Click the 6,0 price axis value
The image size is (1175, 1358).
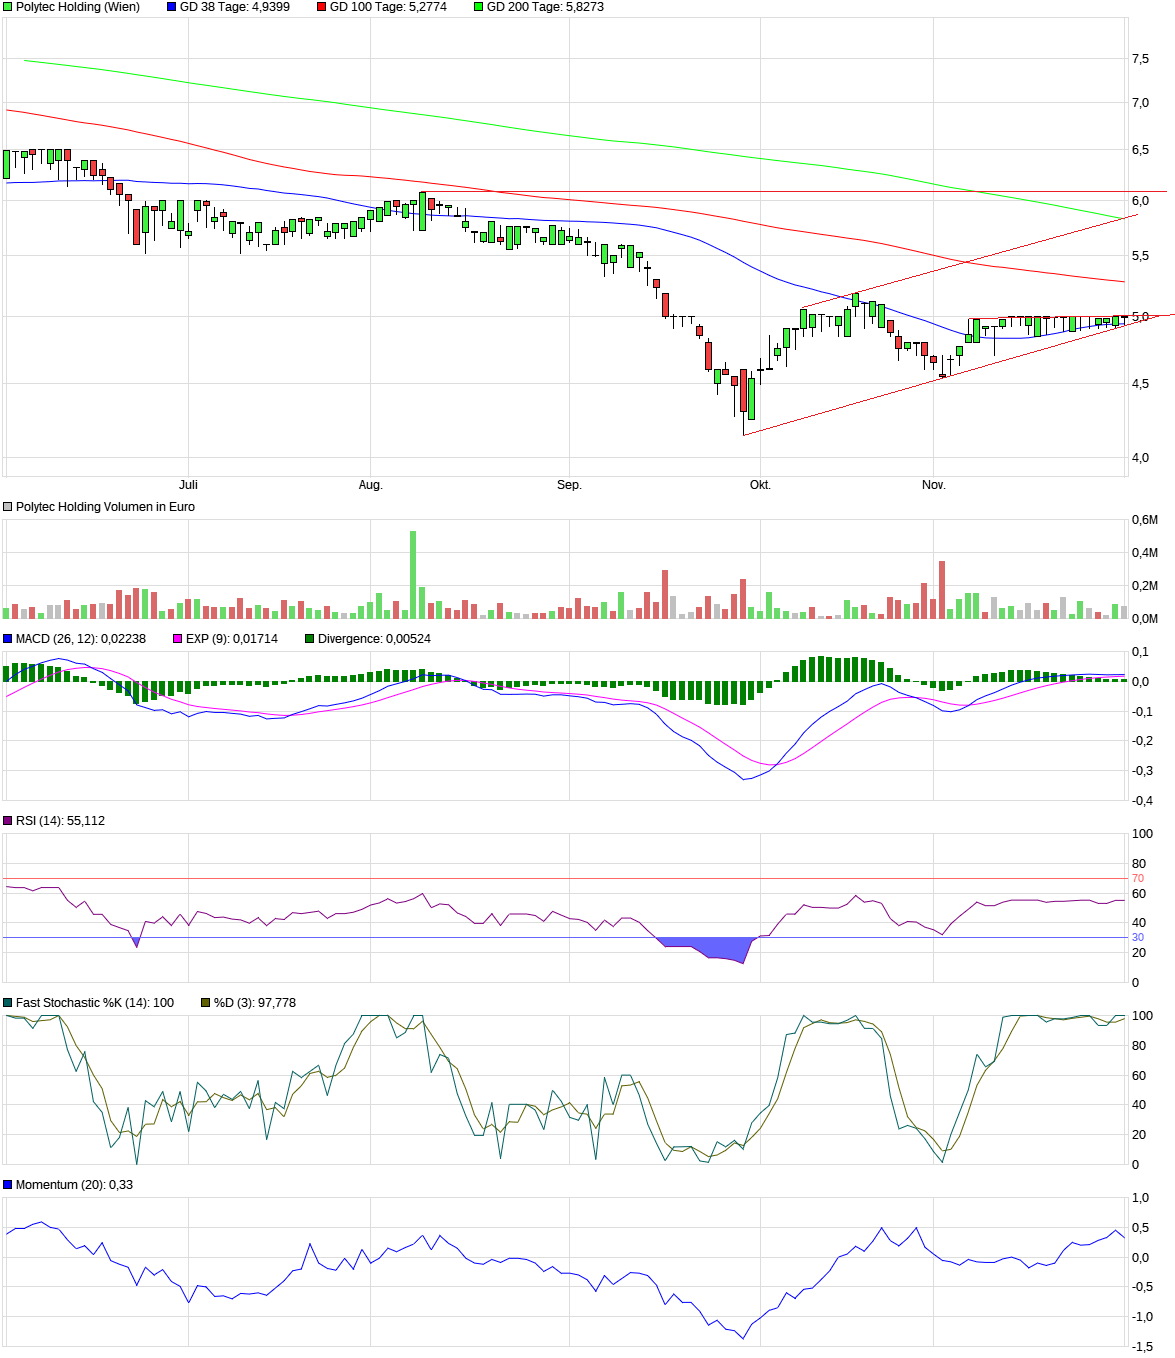pyautogui.click(x=1140, y=201)
